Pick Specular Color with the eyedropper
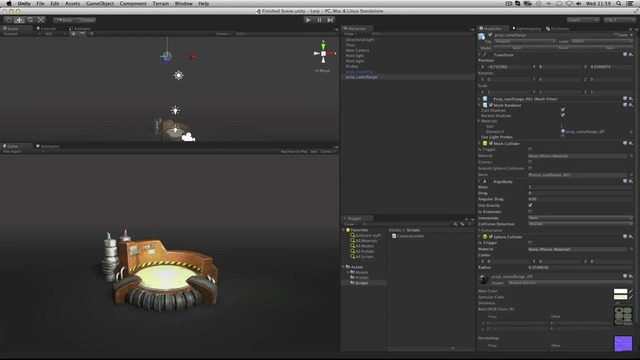 point(631,297)
